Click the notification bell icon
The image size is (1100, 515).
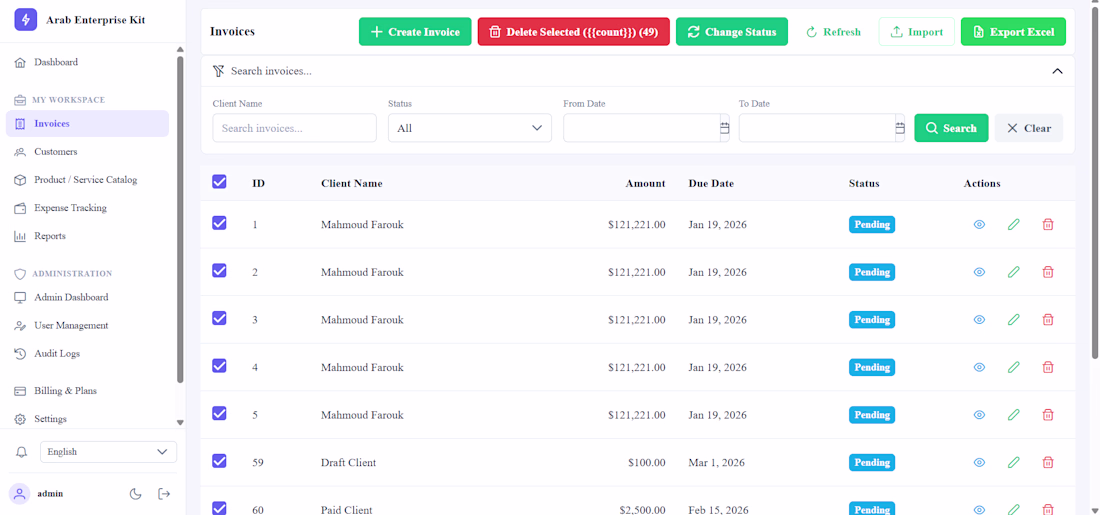tap(20, 452)
